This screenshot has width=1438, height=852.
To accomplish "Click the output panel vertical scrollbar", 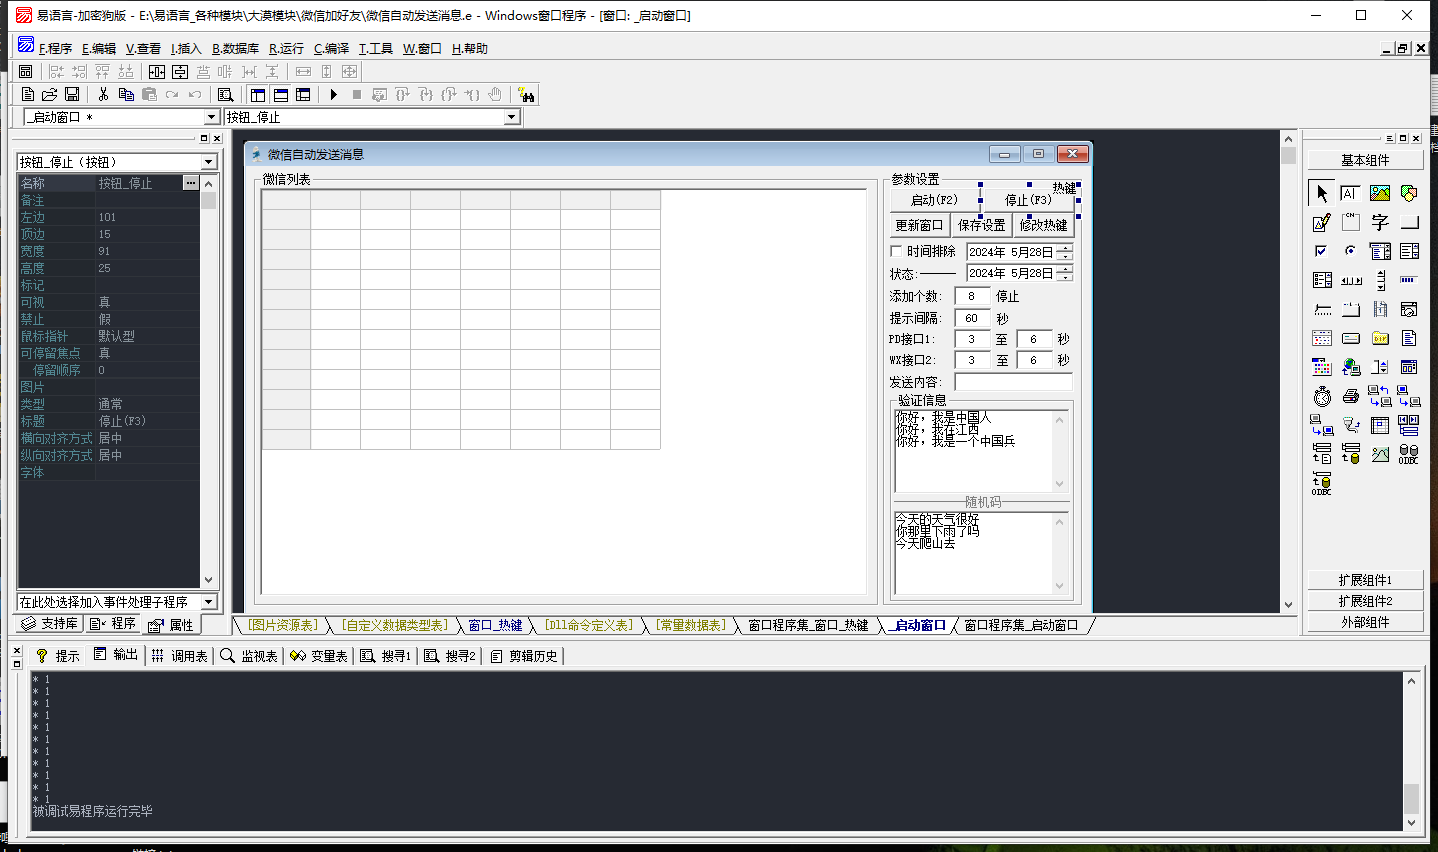I will 1411,751.
